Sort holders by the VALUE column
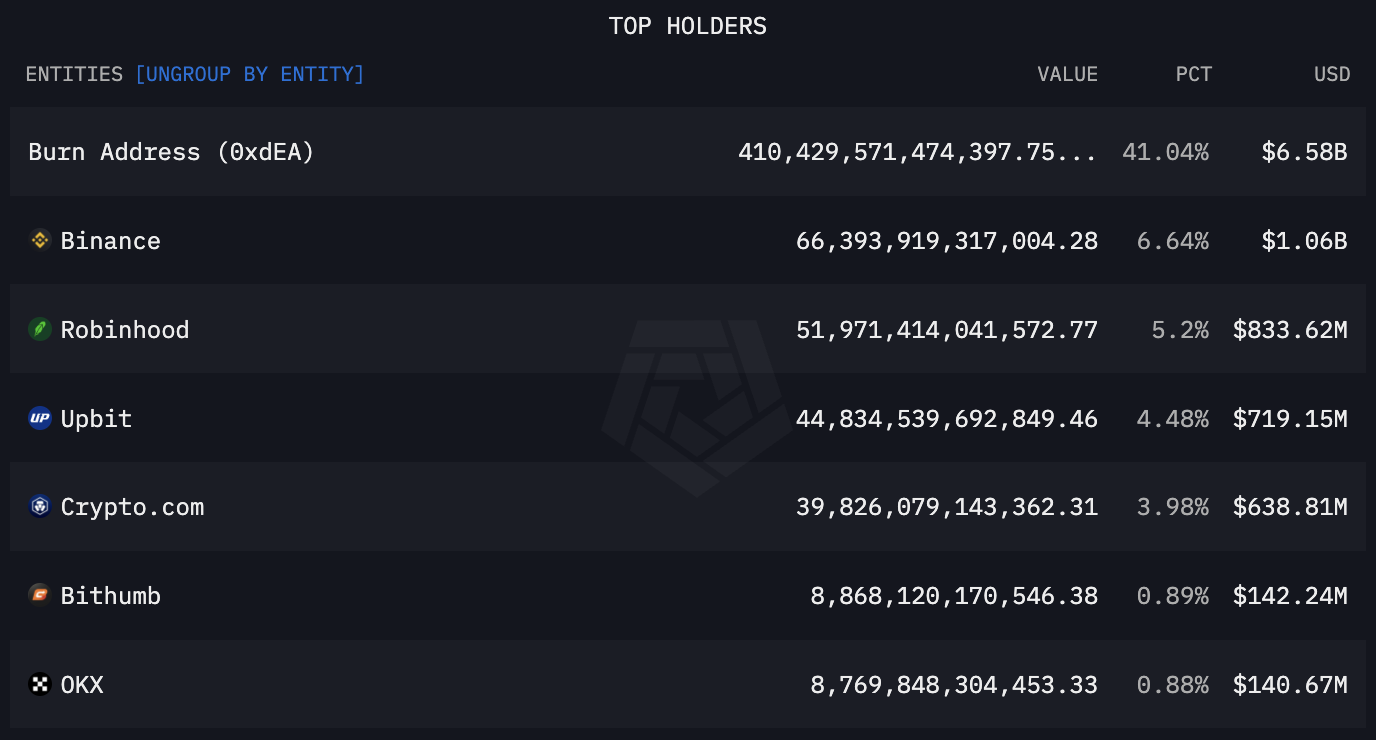Image resolution: width=1376 pixels, height=740 pixels. [x=1067, y=74]
